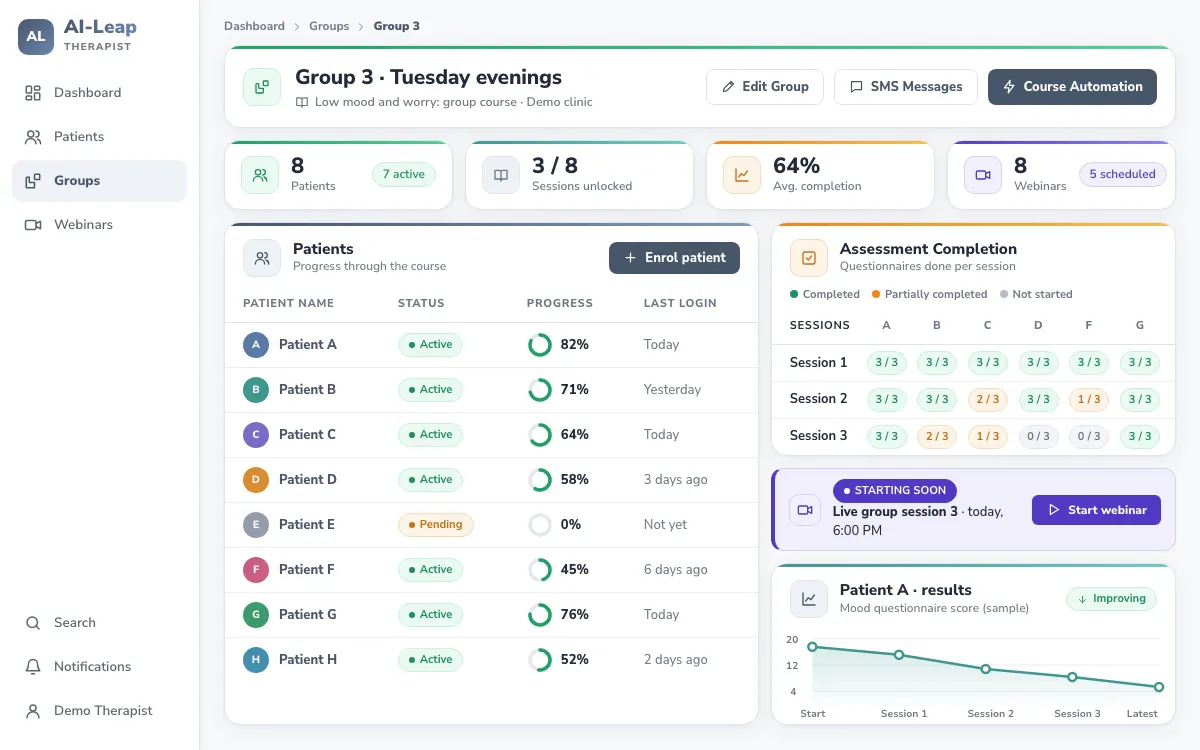
Task: Open the Patients sidebar item
Action: pos(99,137)
